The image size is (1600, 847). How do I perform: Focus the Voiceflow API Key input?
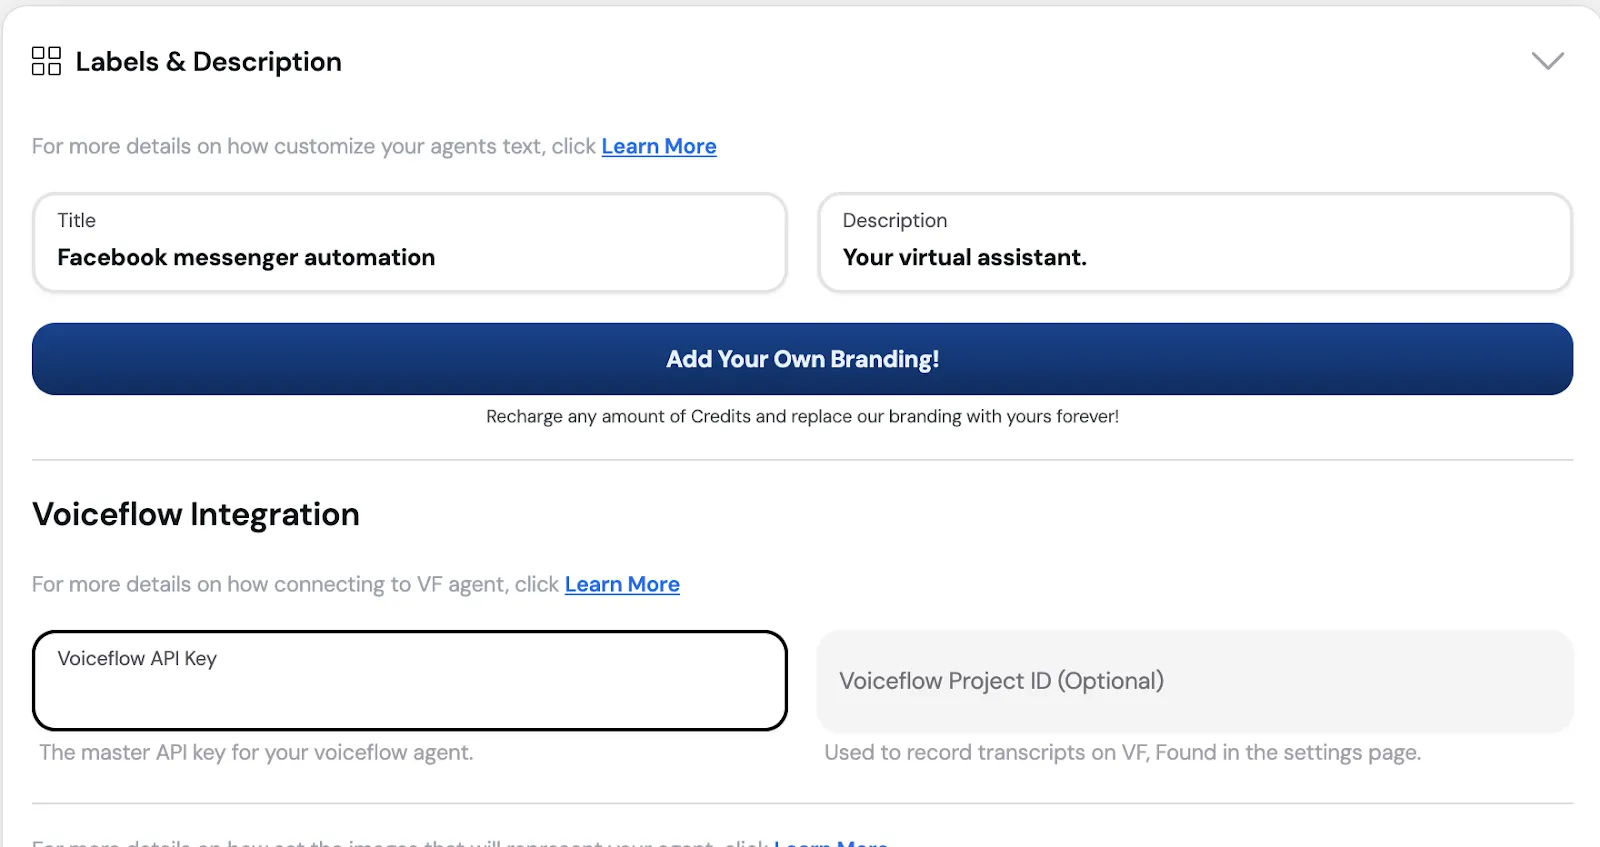pyautogui.click(x=410, y=680)
